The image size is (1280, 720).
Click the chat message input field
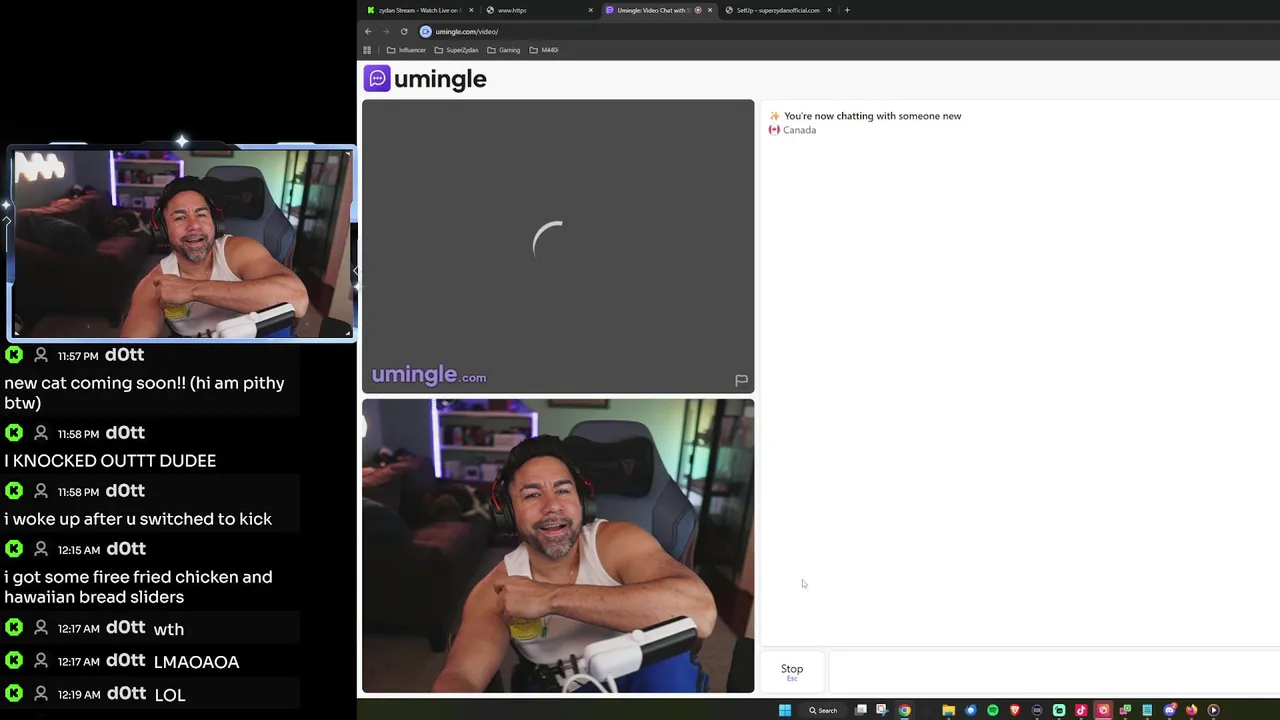pyautogui.click(x=1054, y=671)
